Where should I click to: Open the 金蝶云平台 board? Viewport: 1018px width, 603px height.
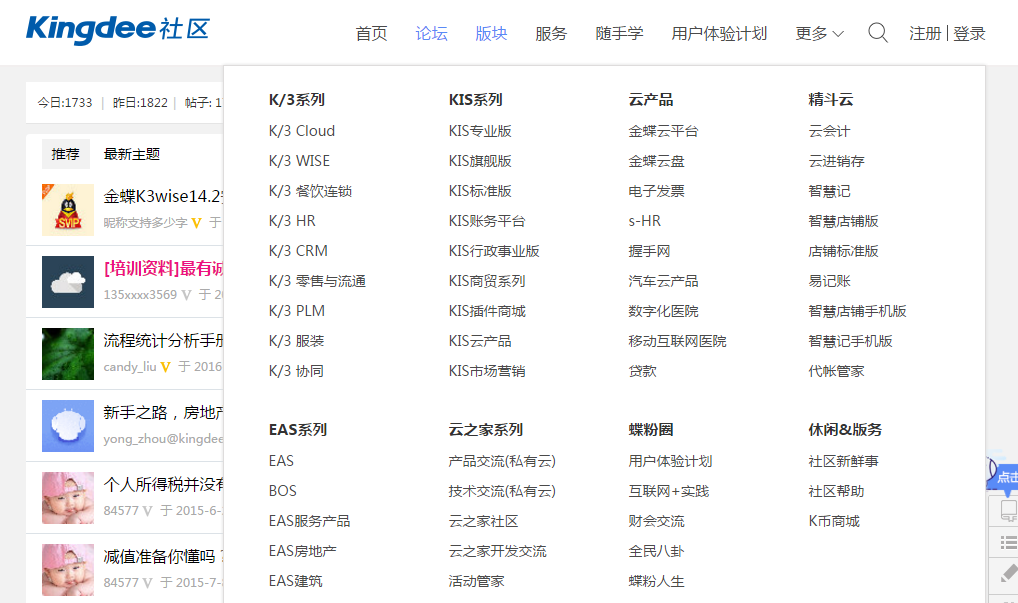664,131
